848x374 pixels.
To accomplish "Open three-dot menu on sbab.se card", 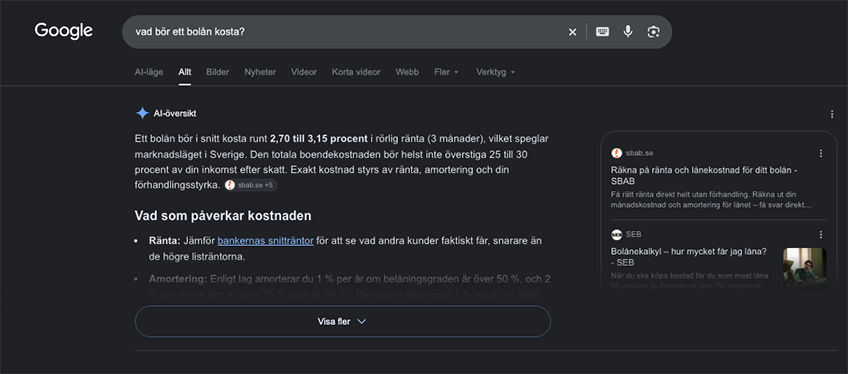I will [821, 153].
